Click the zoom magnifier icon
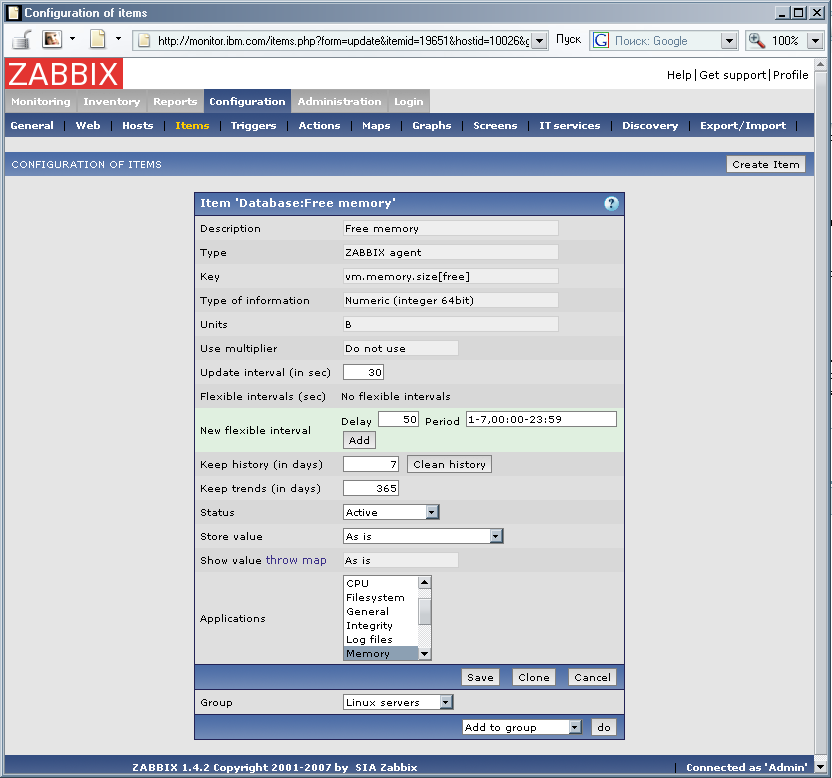Screen dimensions: 832x778 tap(757, 40)
